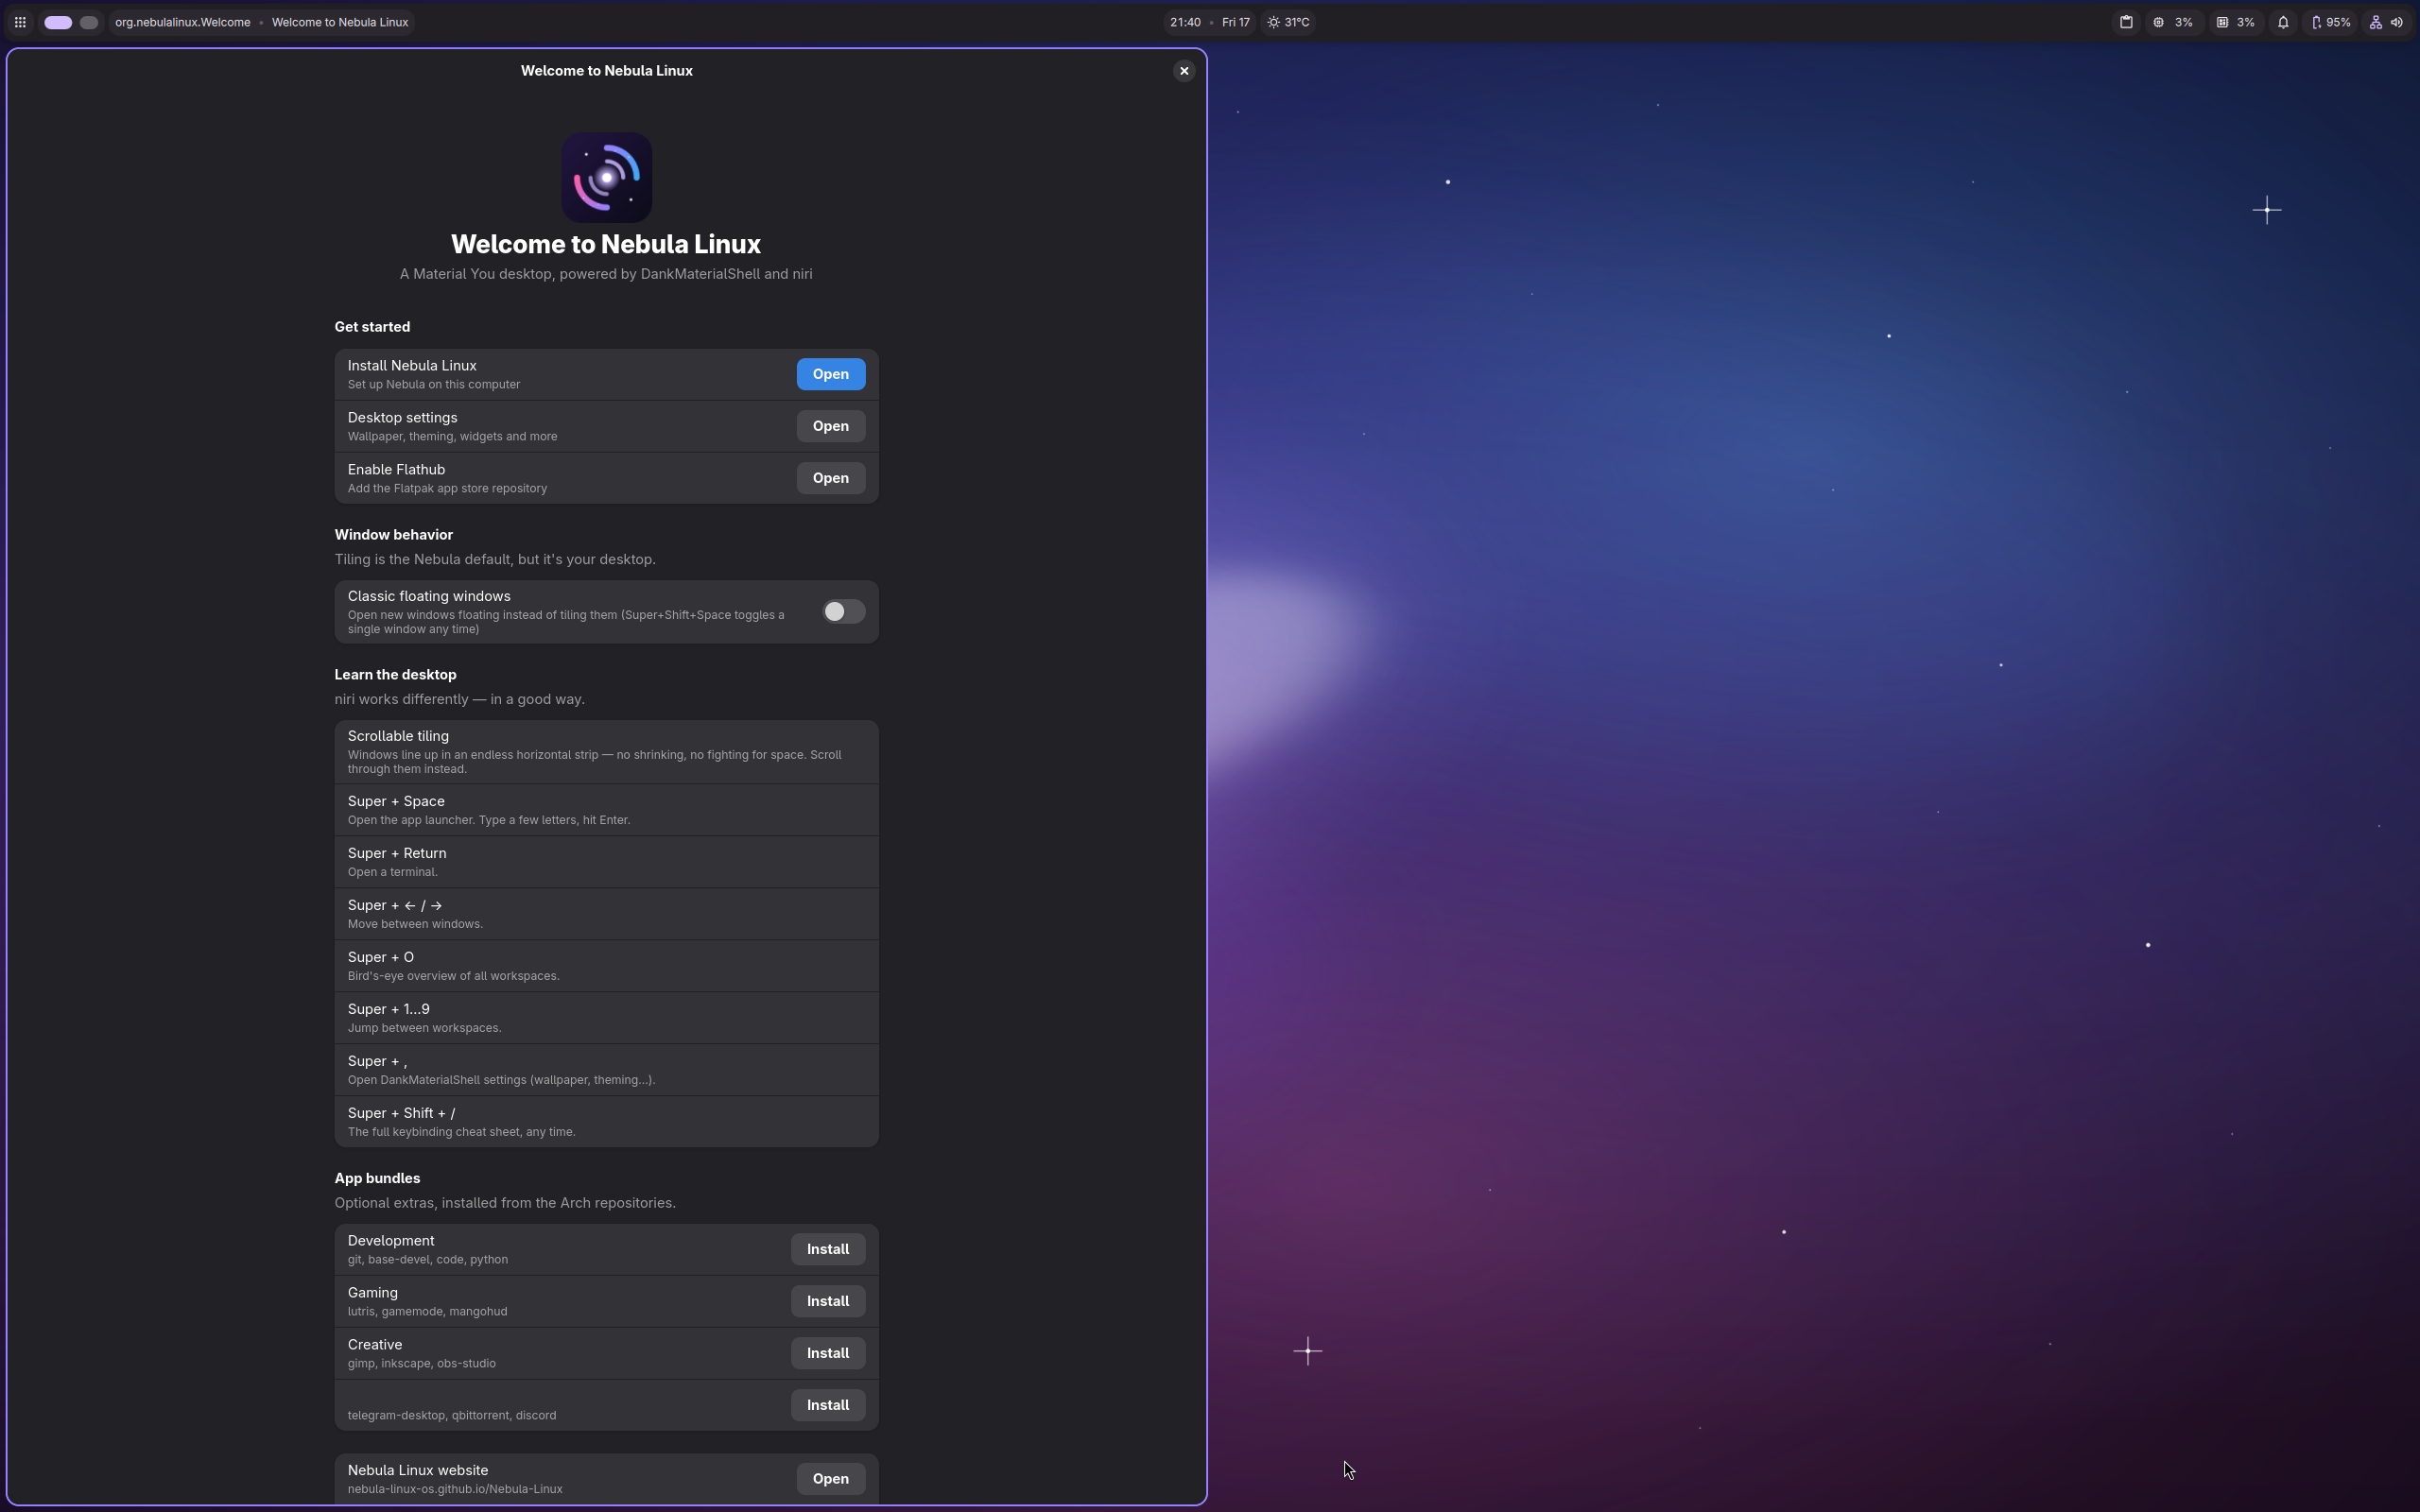Click the volume speaker icon
The image size is (2420, 1512).
(x=2397, y=22)
